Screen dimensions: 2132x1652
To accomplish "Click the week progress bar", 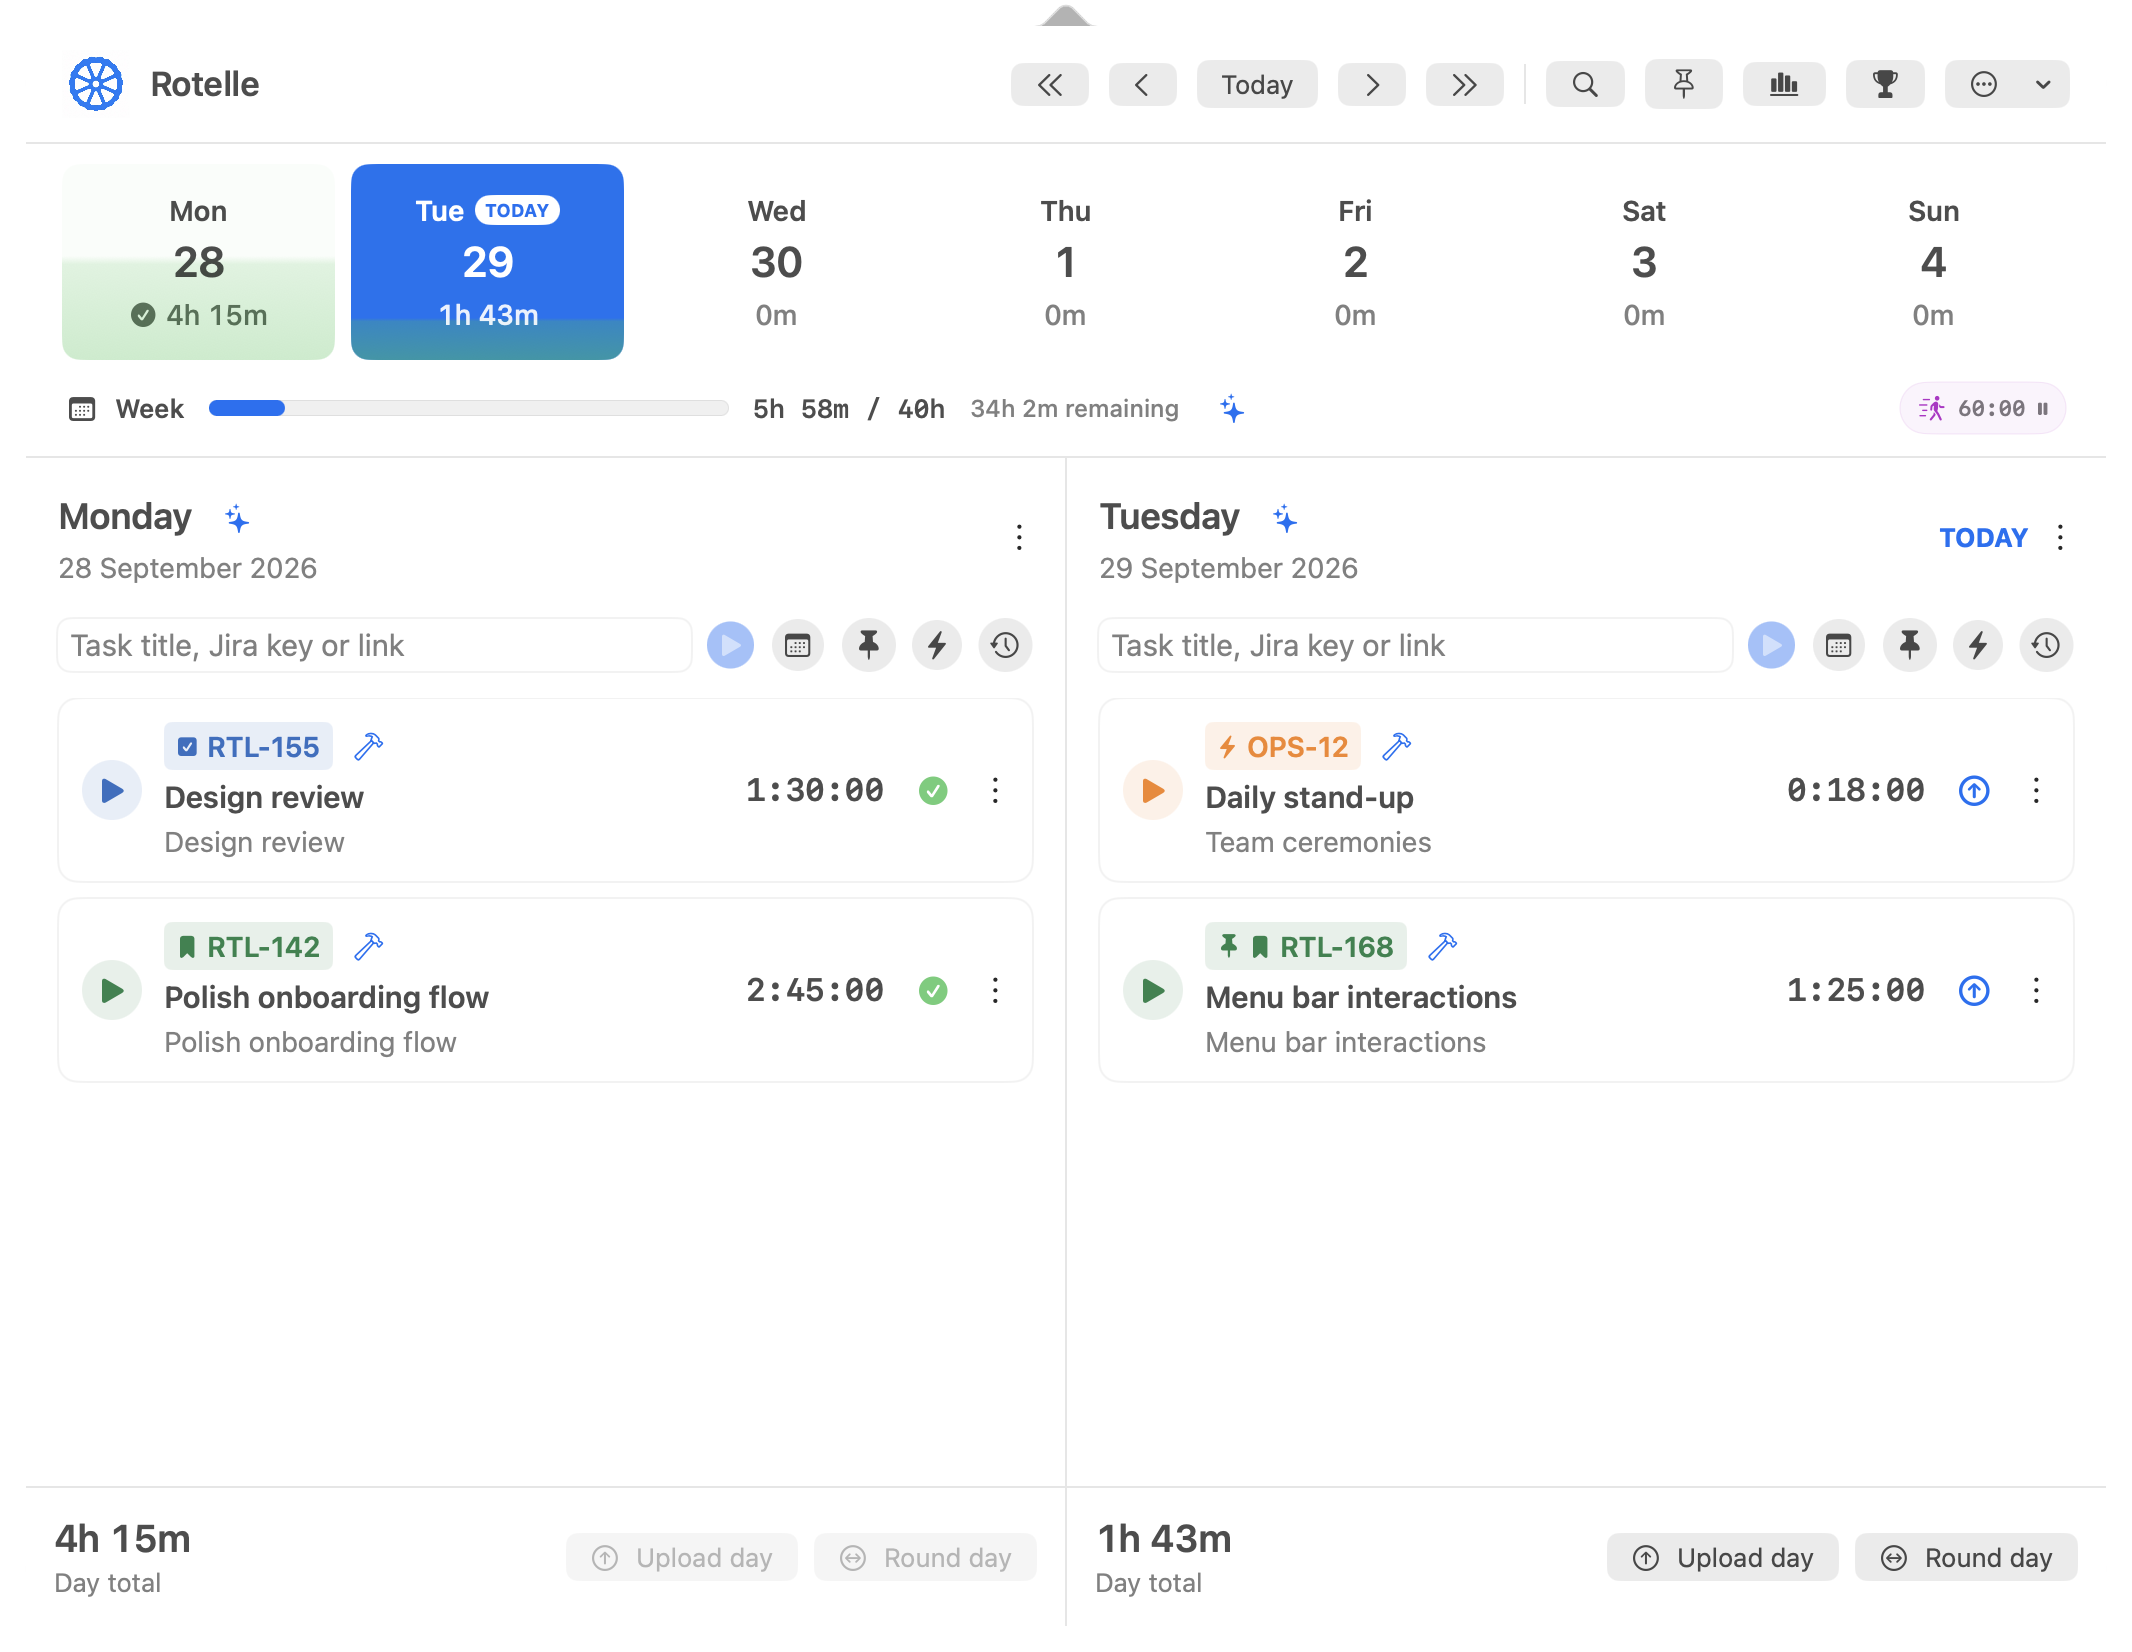I will click(x=468, y=408).
